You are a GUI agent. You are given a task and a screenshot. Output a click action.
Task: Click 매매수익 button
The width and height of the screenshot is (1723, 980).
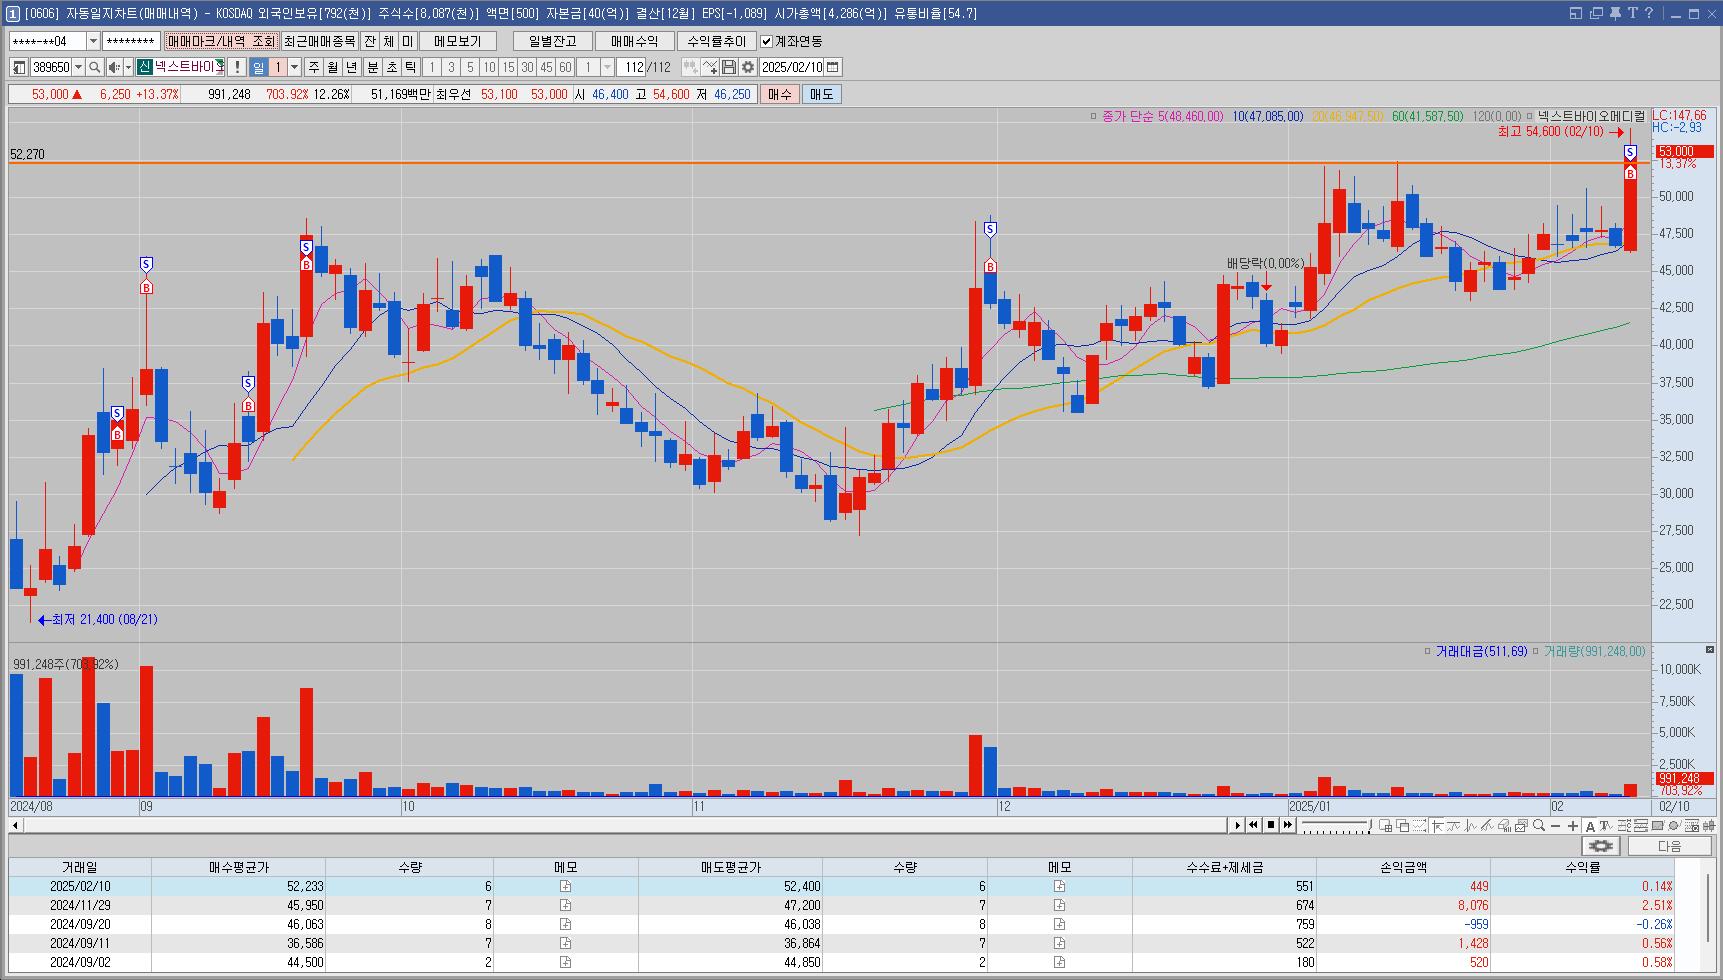tap(635, 41)
